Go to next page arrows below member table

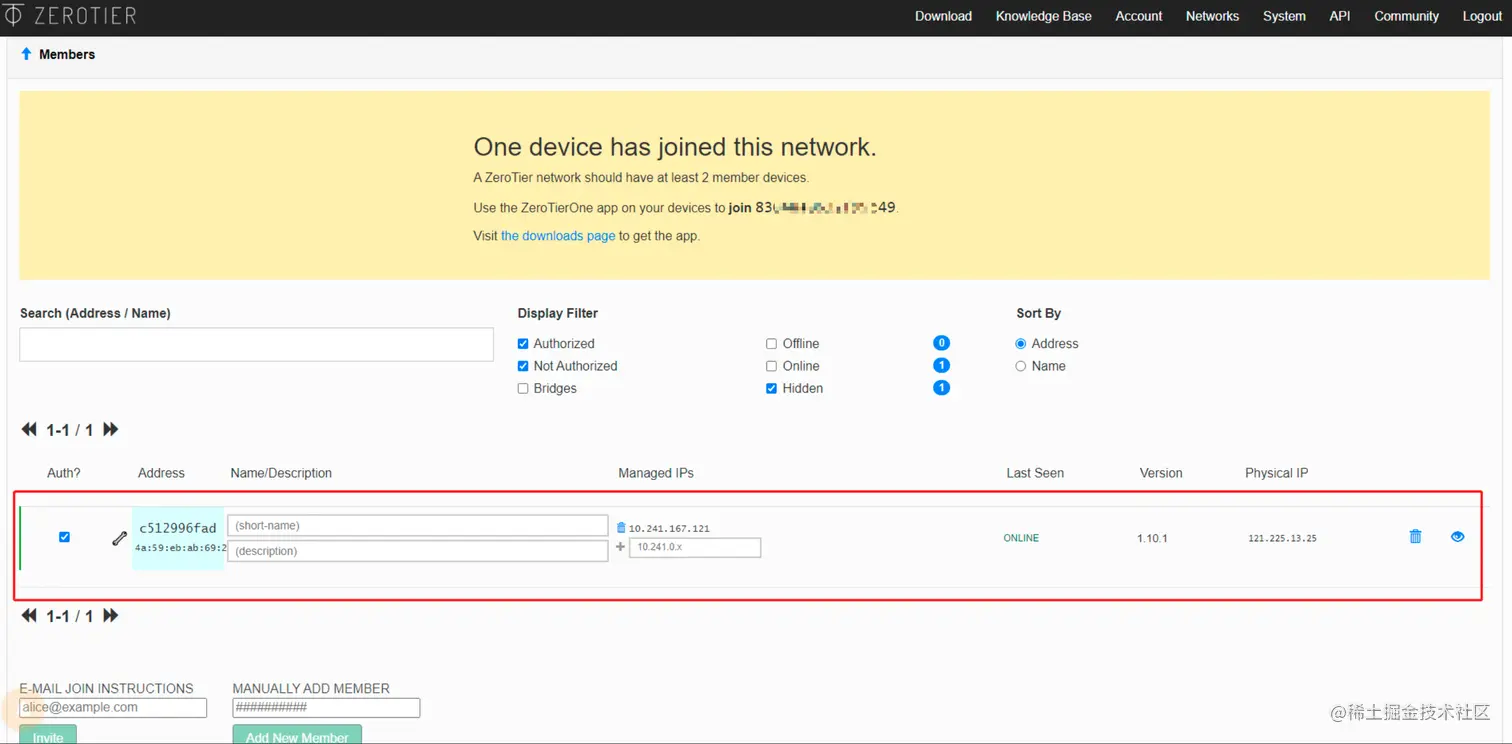point(111,616)
